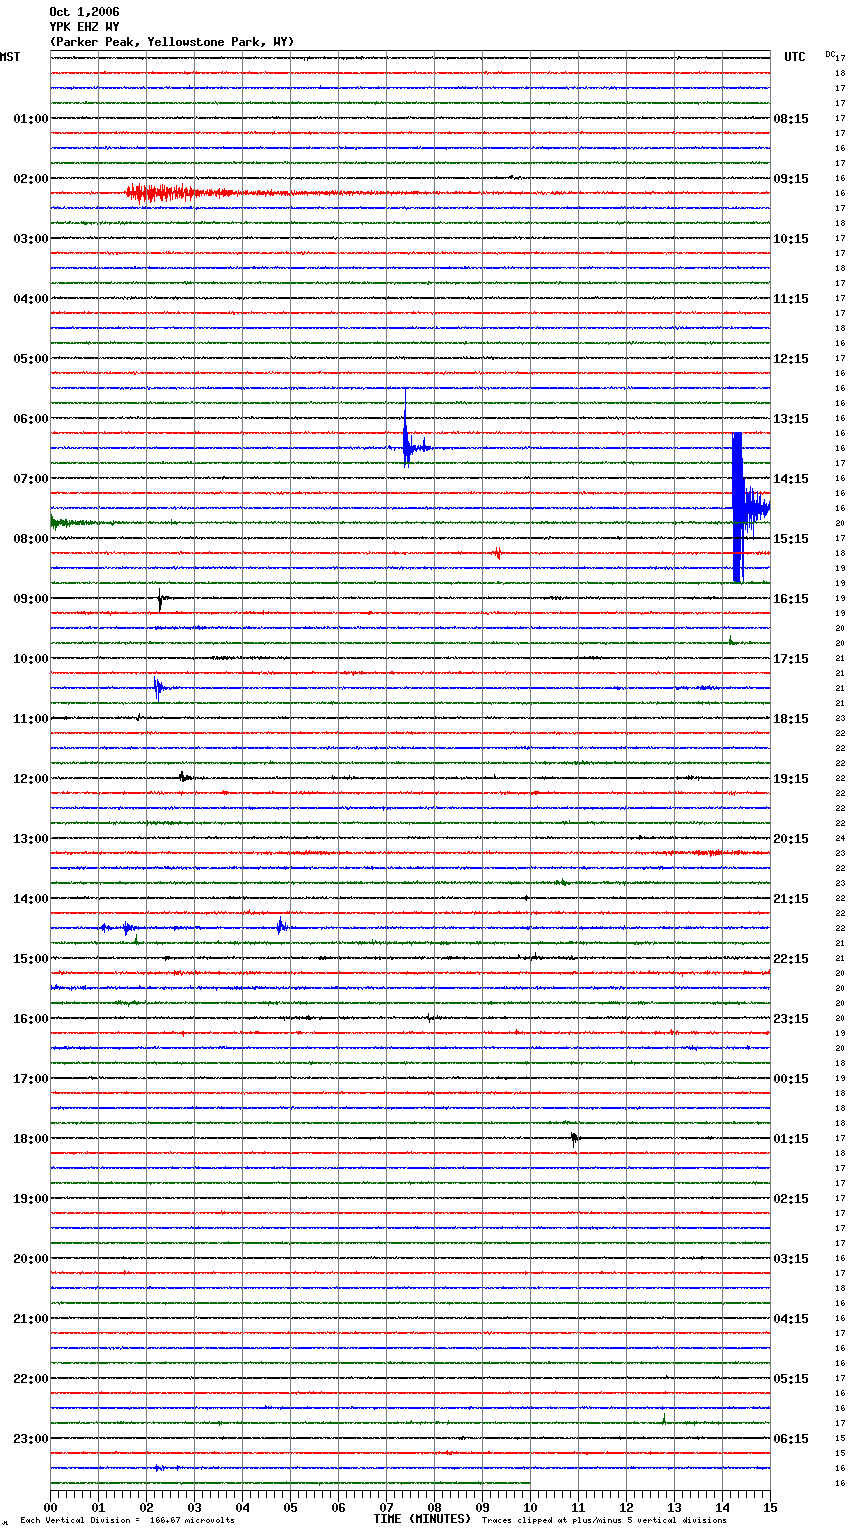Click the bottom axis minute label '13'
Screen dimensions: 850x1534
674,1507
